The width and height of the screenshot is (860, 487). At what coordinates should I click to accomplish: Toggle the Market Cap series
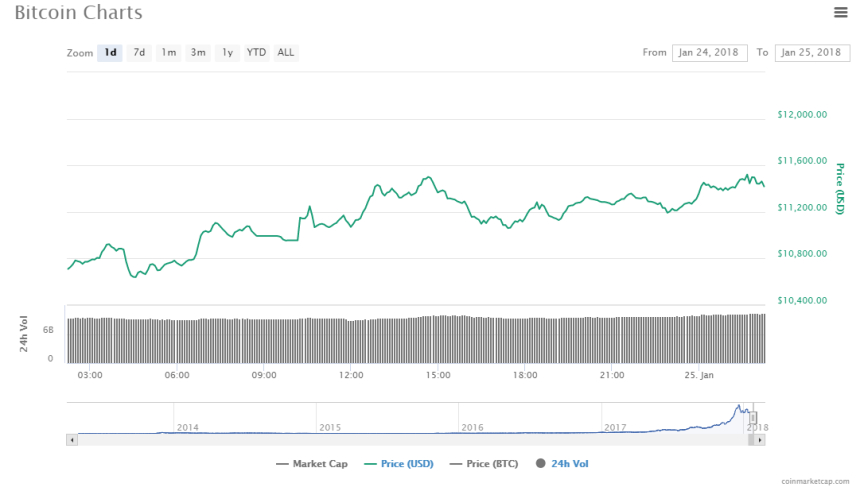click(x=311, y=464)
